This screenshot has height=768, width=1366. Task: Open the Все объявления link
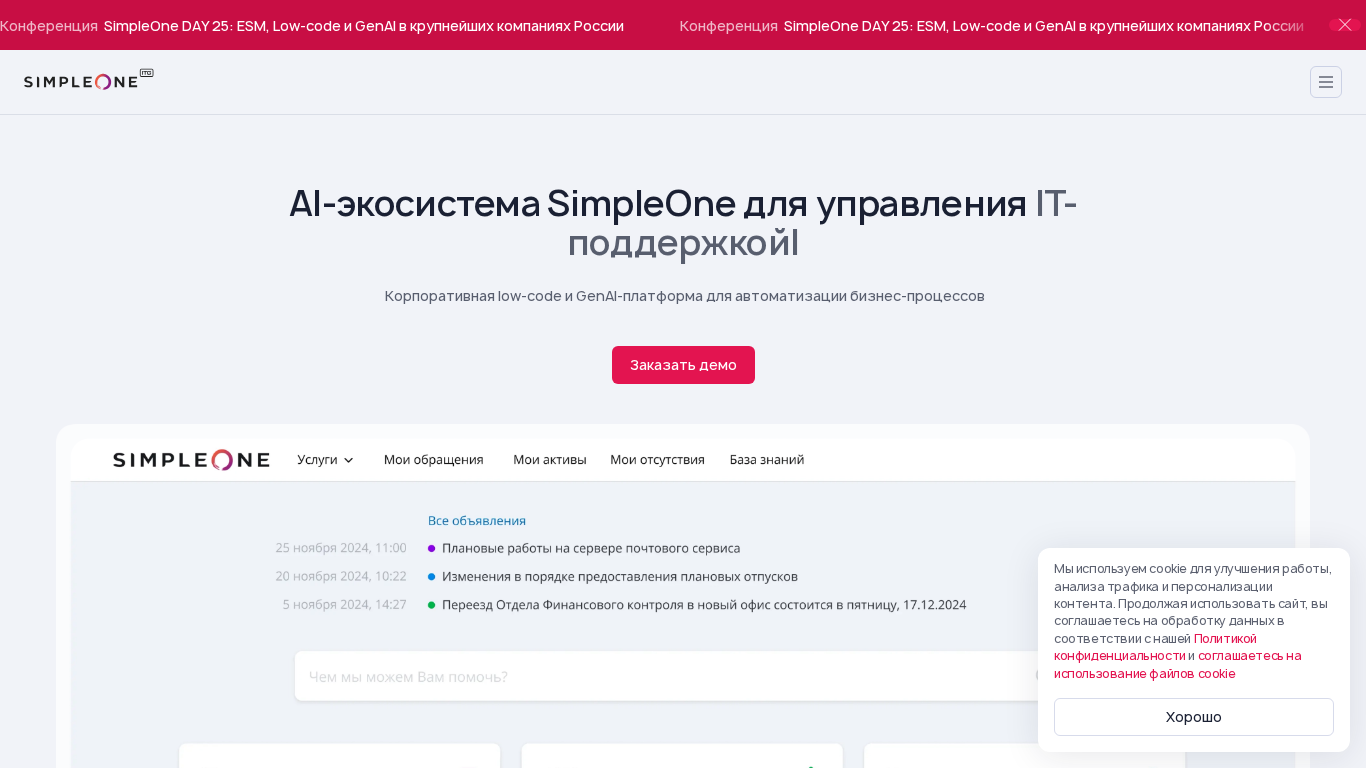click(477, 521)
